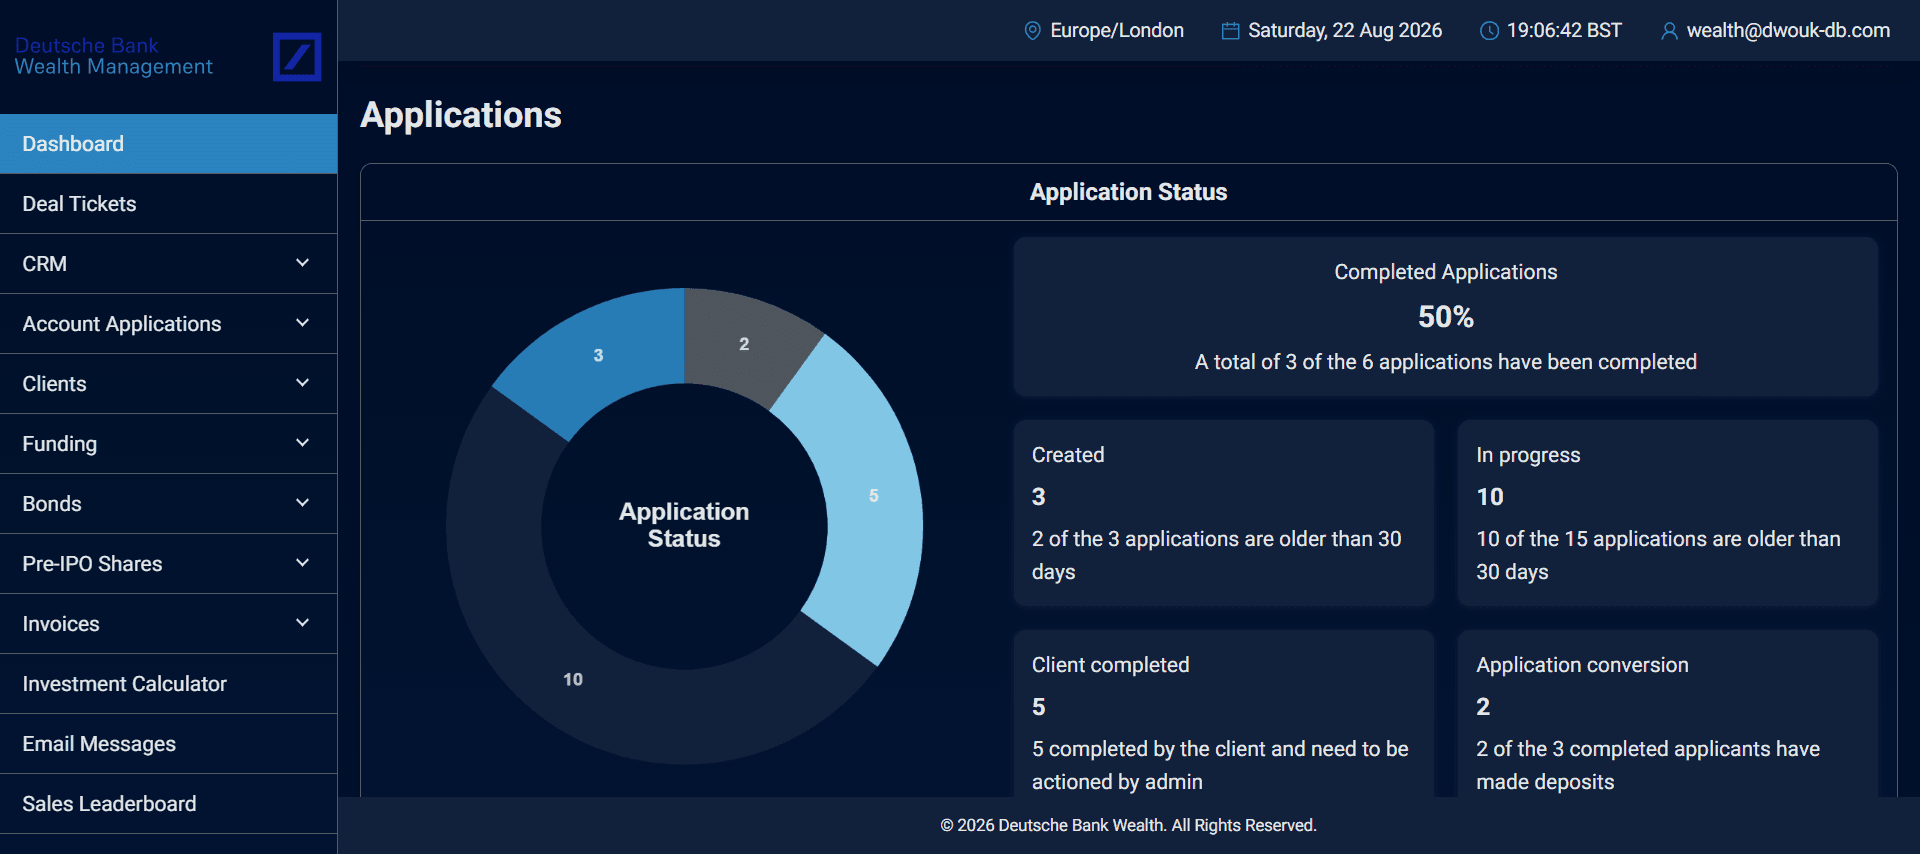The image size is (1920, 854).
Task: Select the Bonds menu label
Action: click(52, 504)
